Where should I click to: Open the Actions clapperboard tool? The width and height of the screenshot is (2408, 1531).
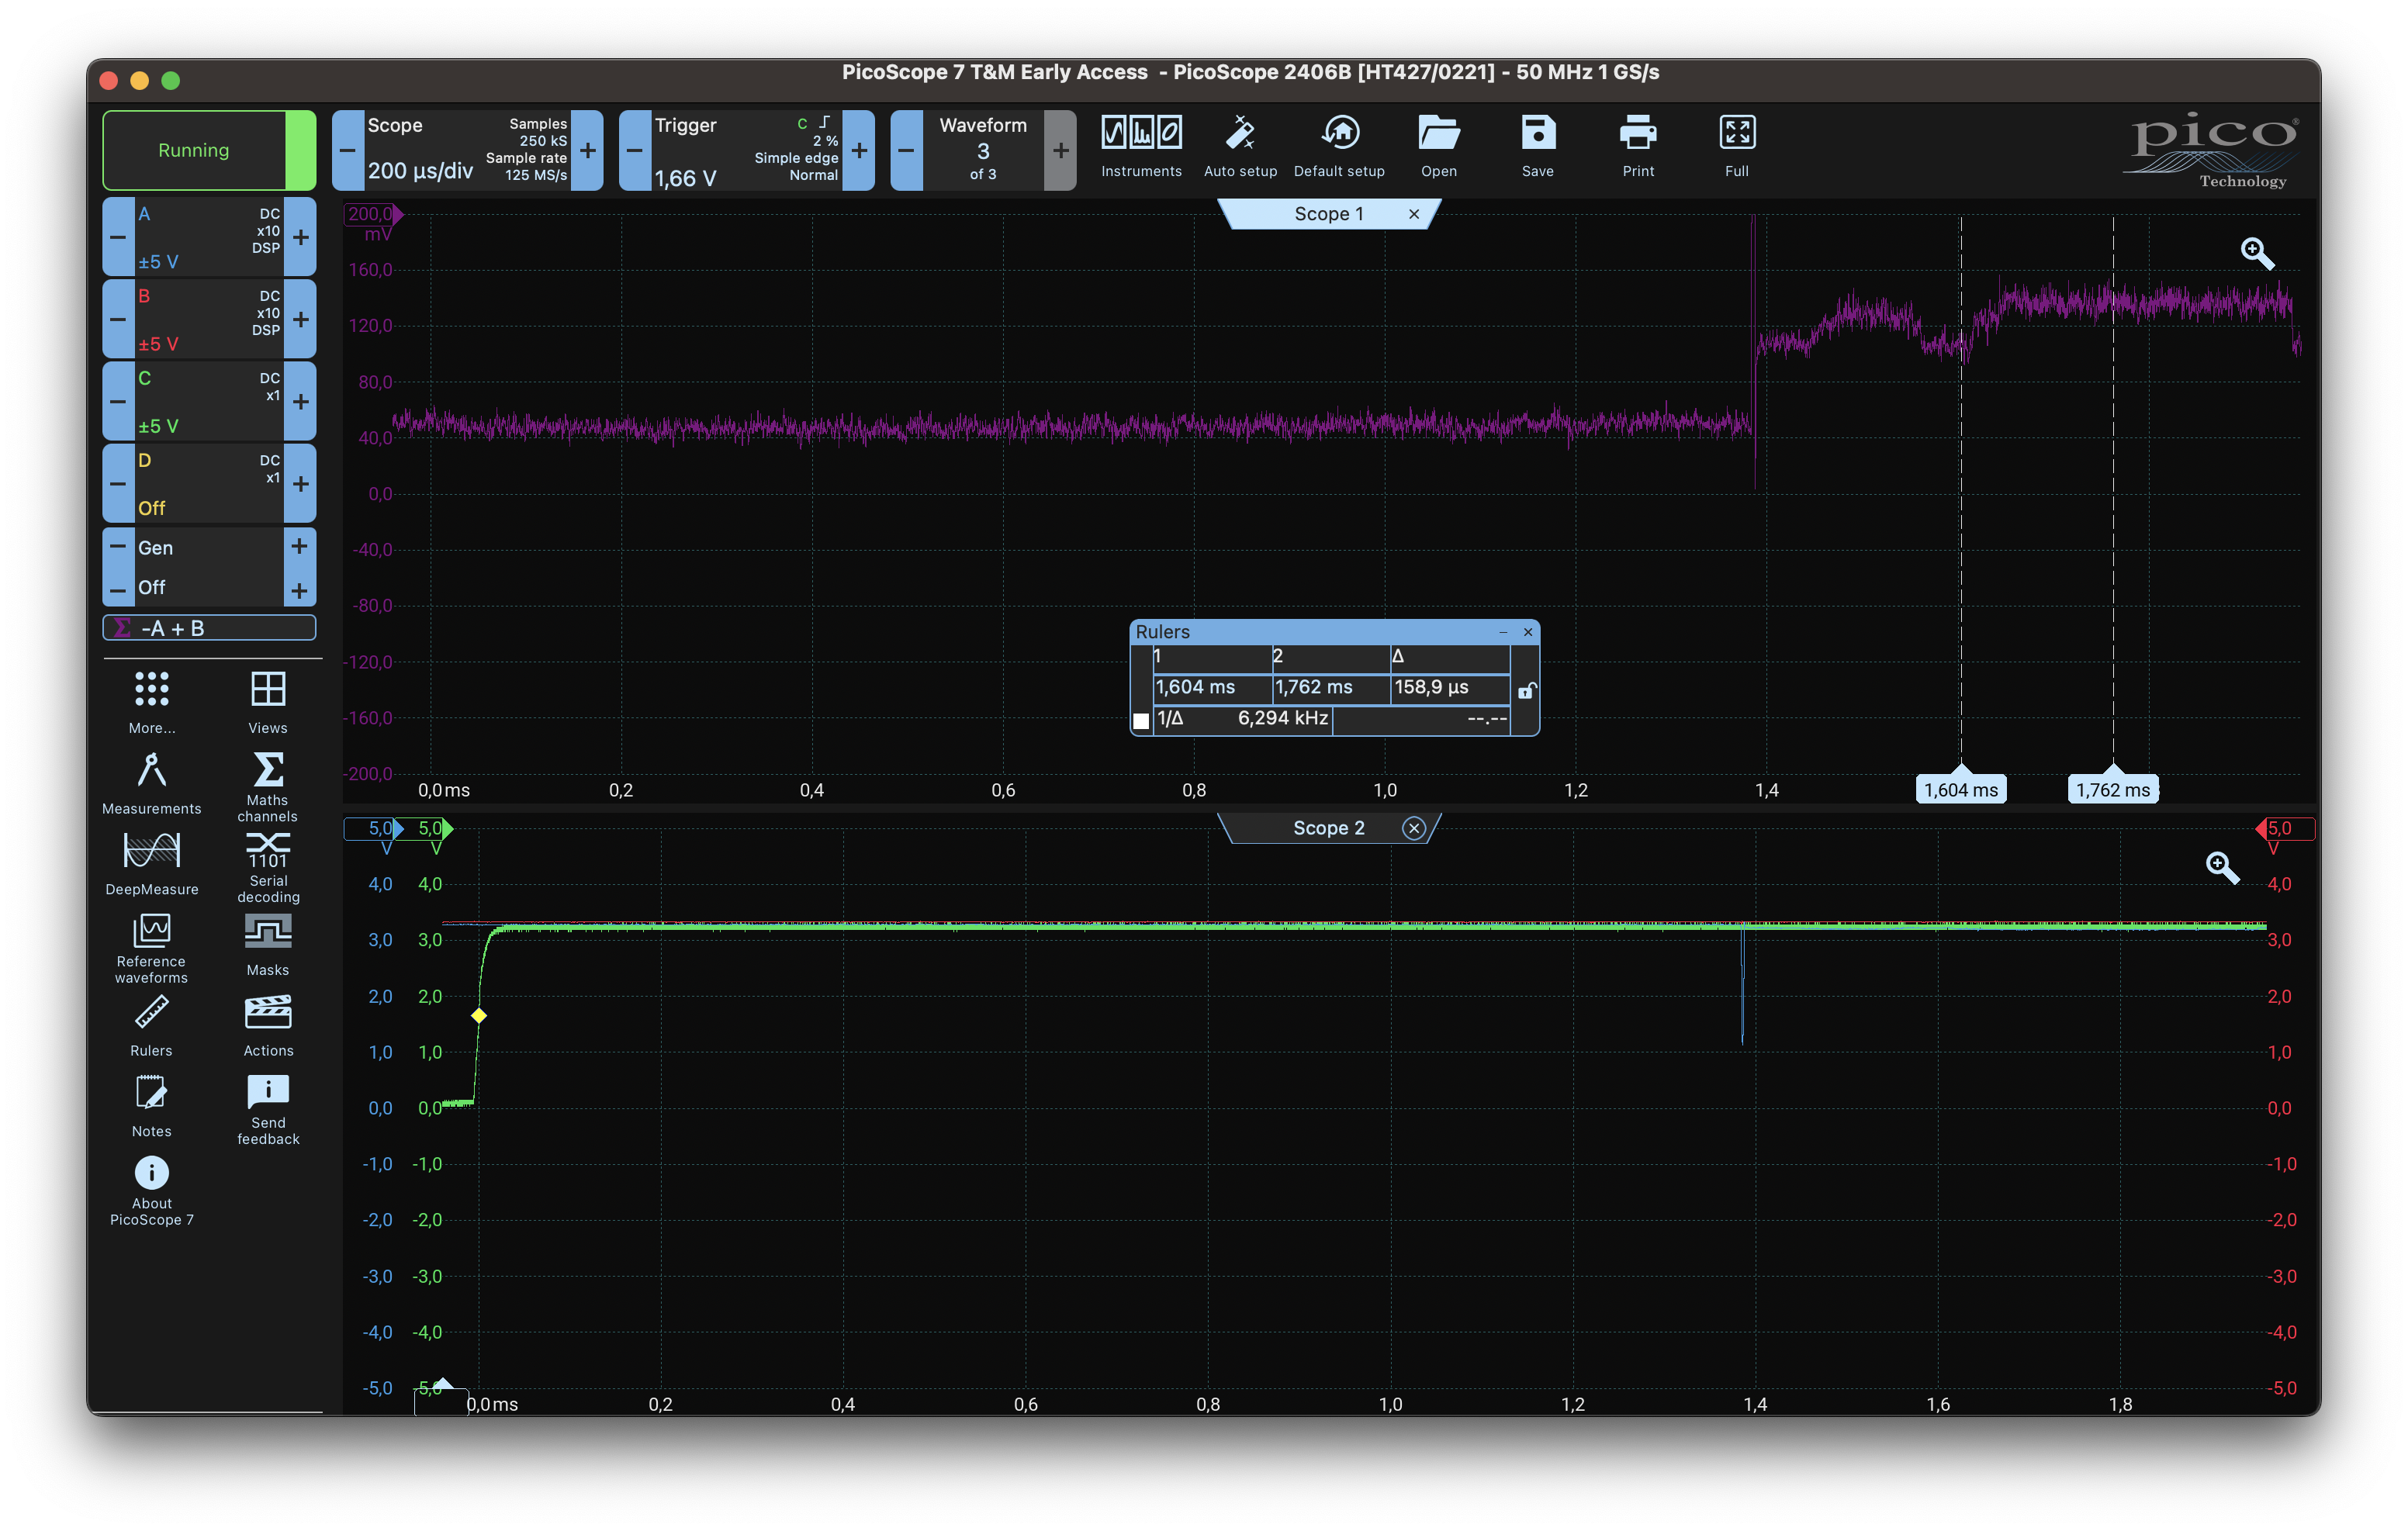268,1014
